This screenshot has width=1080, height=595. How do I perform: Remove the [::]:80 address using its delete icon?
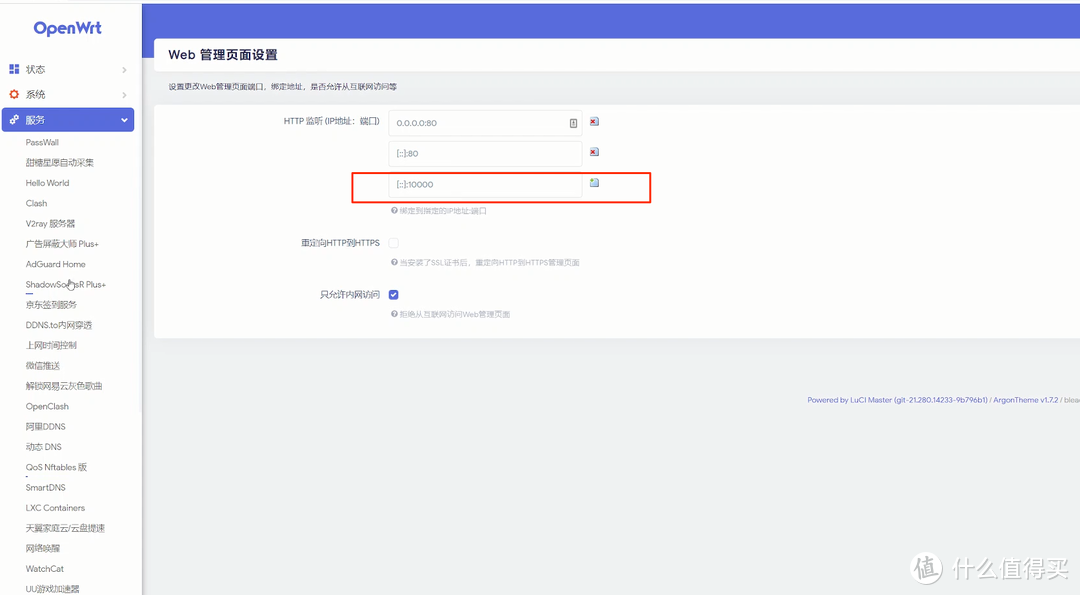click(x=594, y=152)
